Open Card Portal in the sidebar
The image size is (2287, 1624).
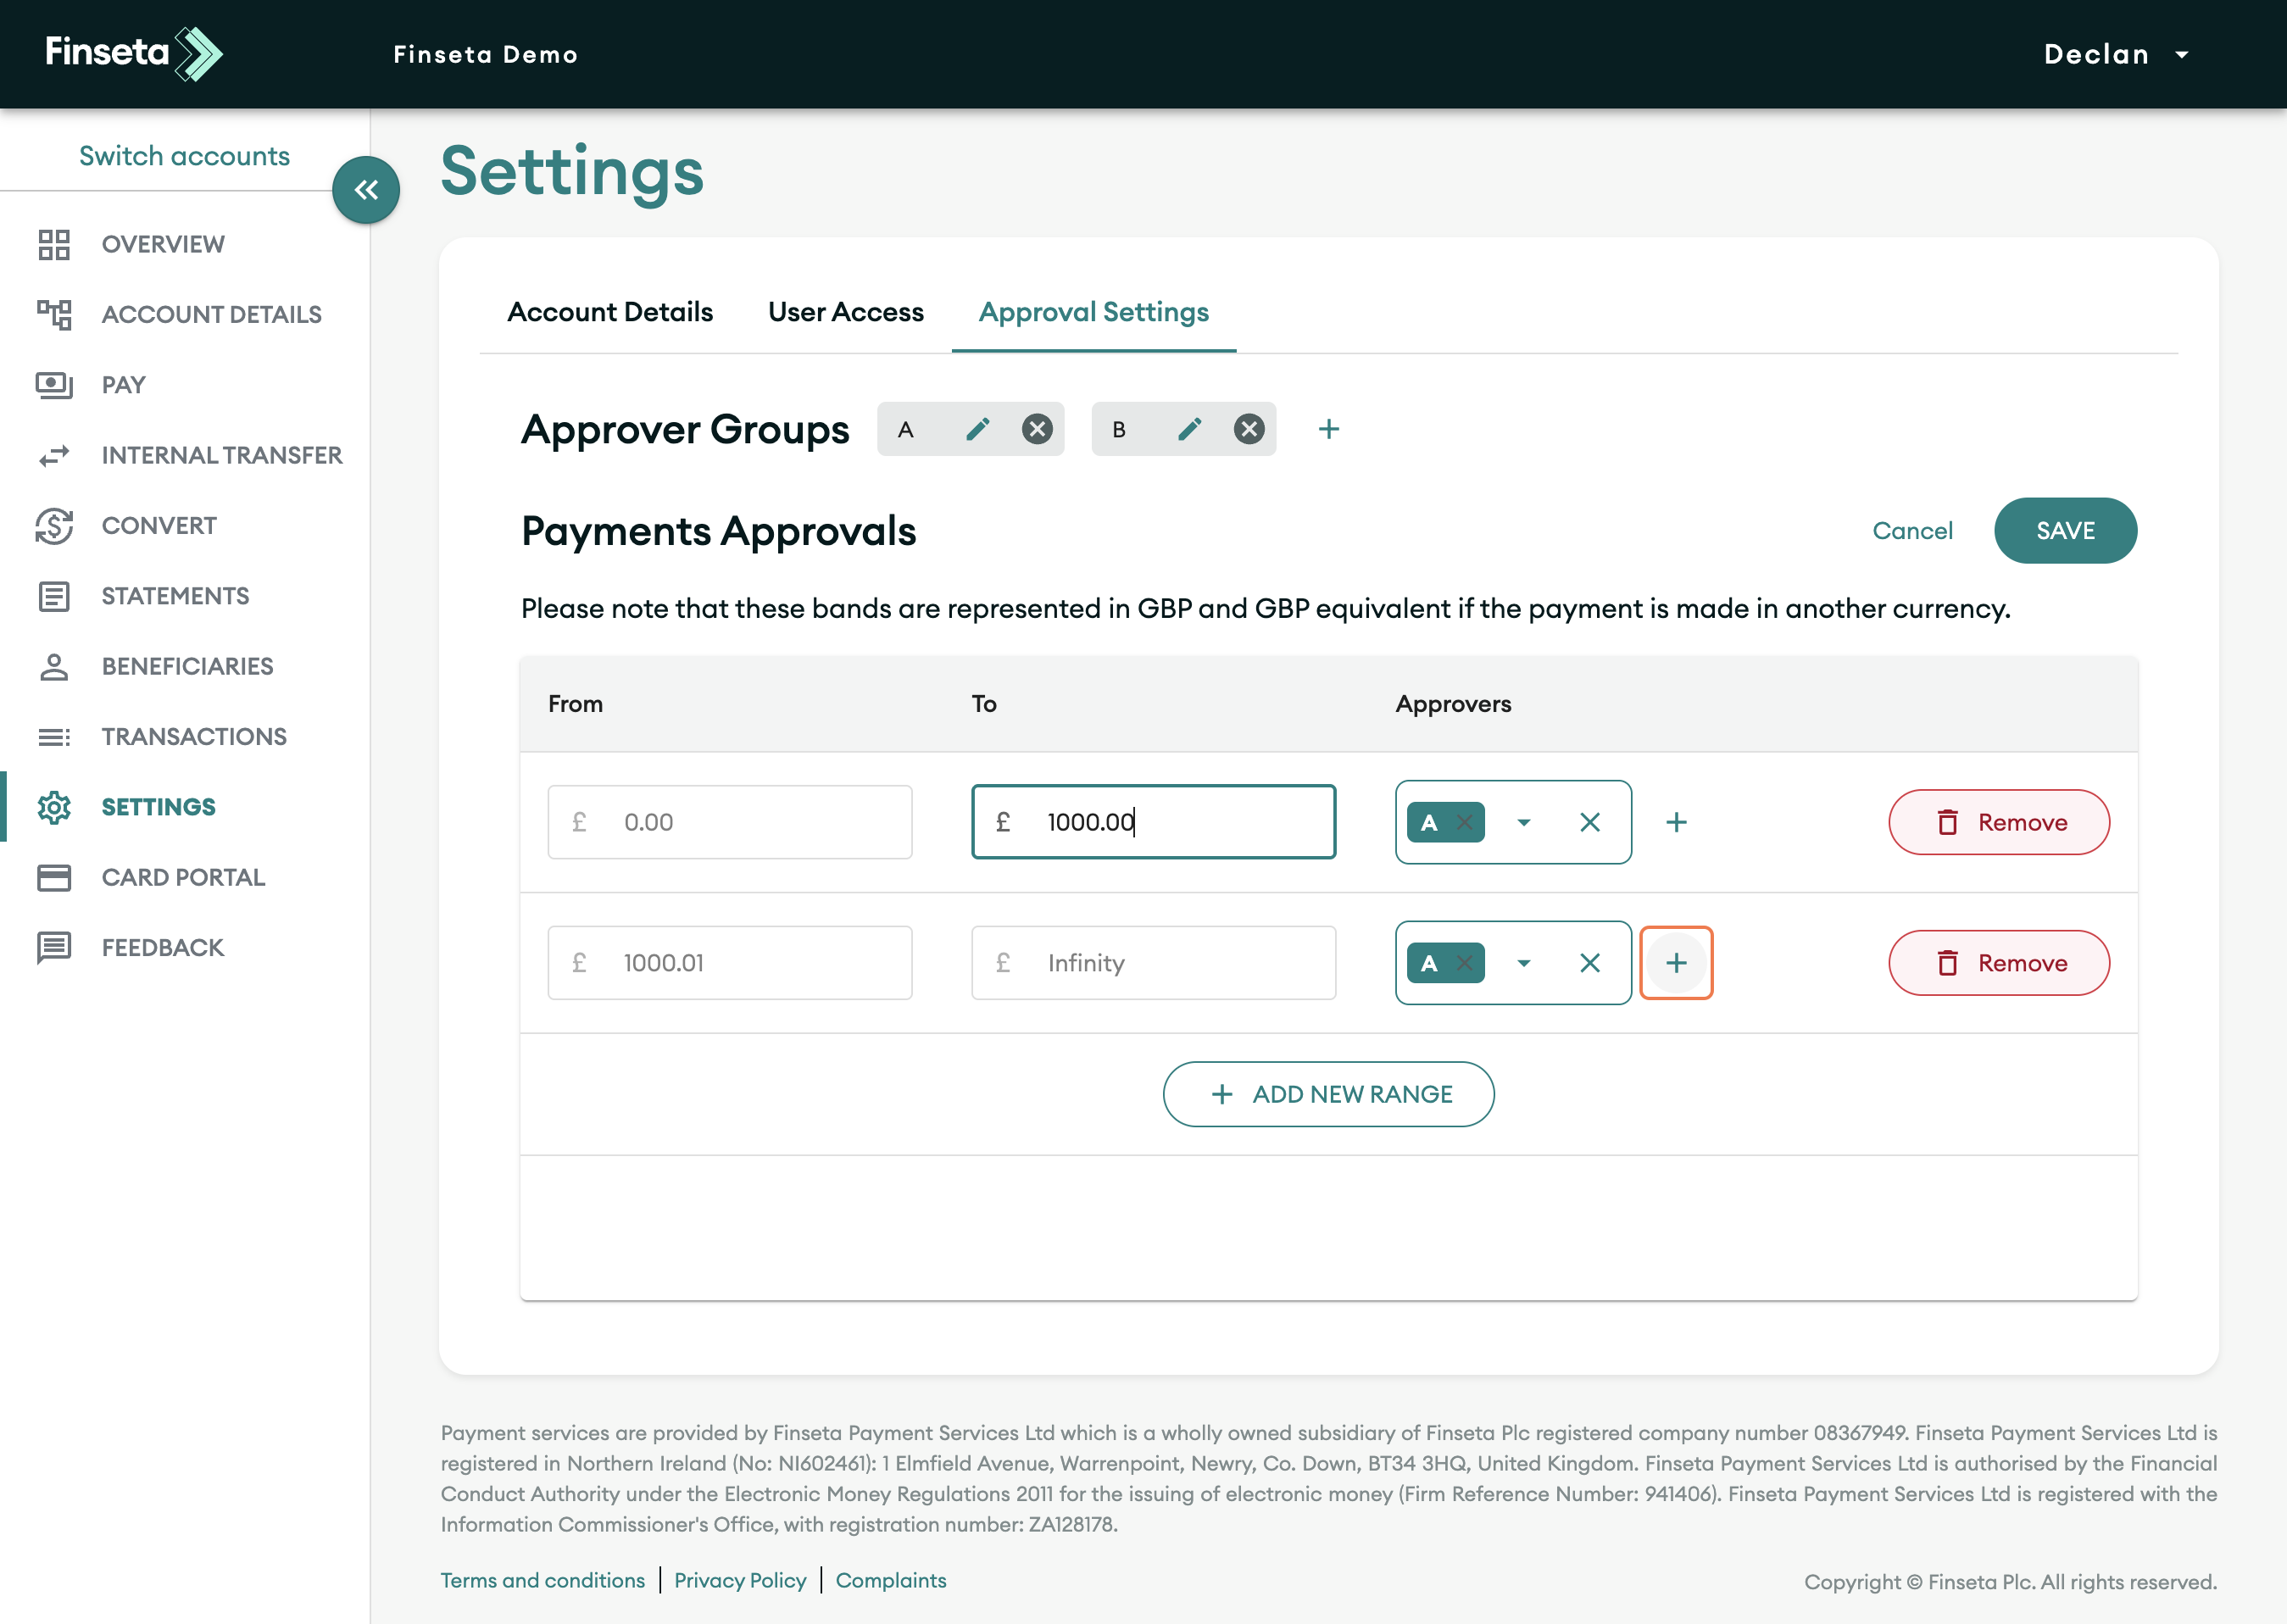183,877
